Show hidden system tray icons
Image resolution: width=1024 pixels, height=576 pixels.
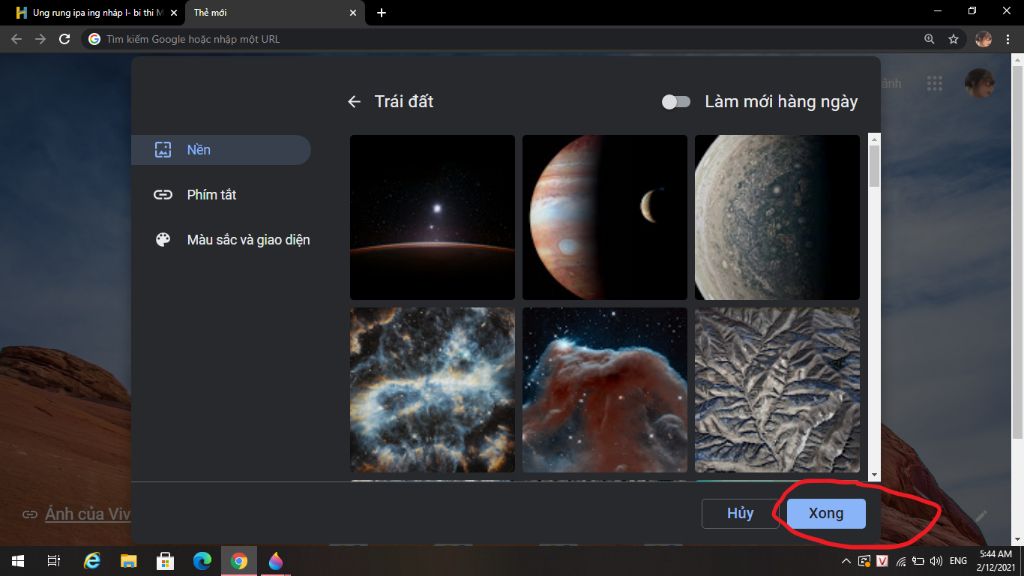coord(846,561)
